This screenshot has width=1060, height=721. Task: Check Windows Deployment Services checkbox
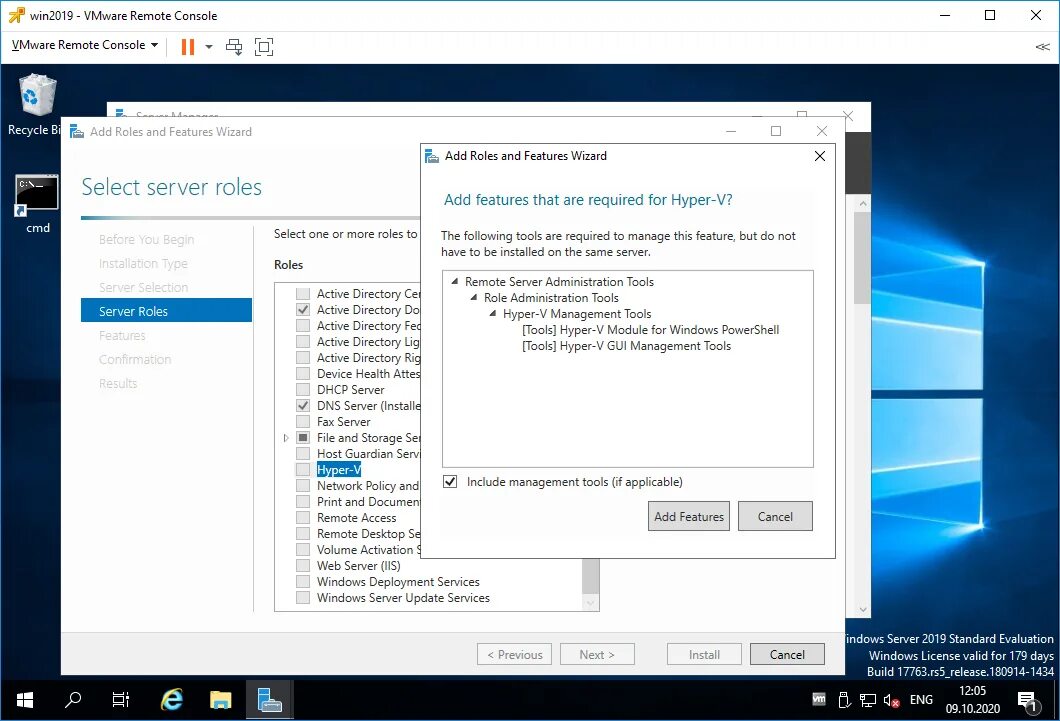(303, 582)
